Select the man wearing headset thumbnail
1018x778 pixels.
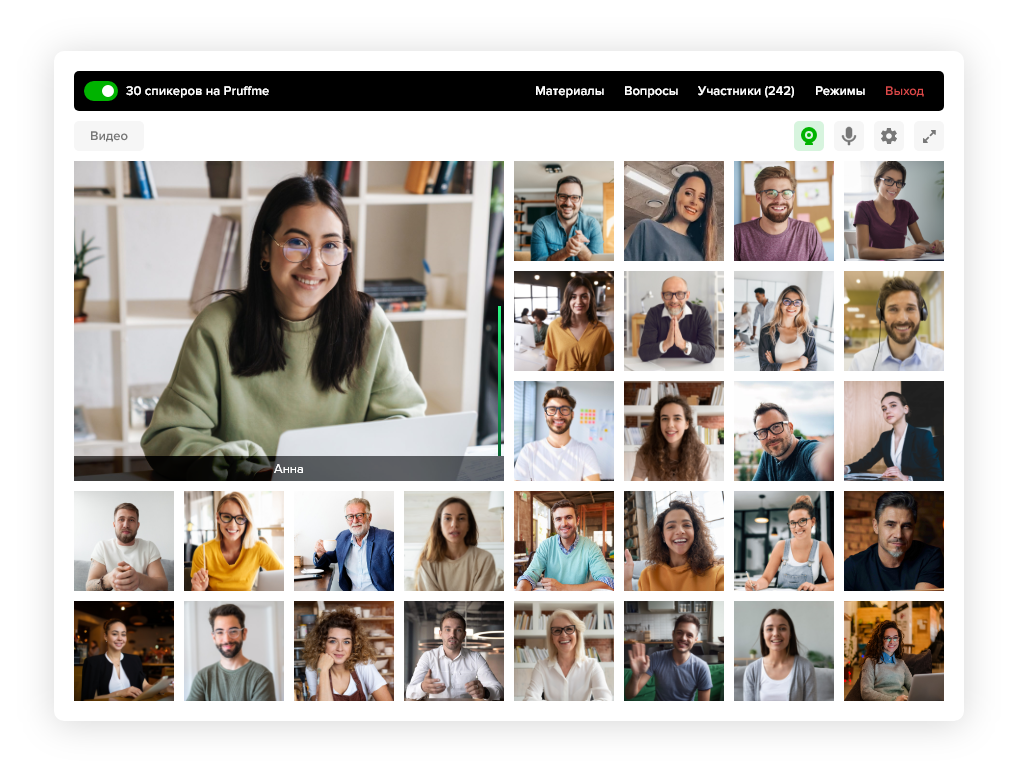click(x=894, y=321)
